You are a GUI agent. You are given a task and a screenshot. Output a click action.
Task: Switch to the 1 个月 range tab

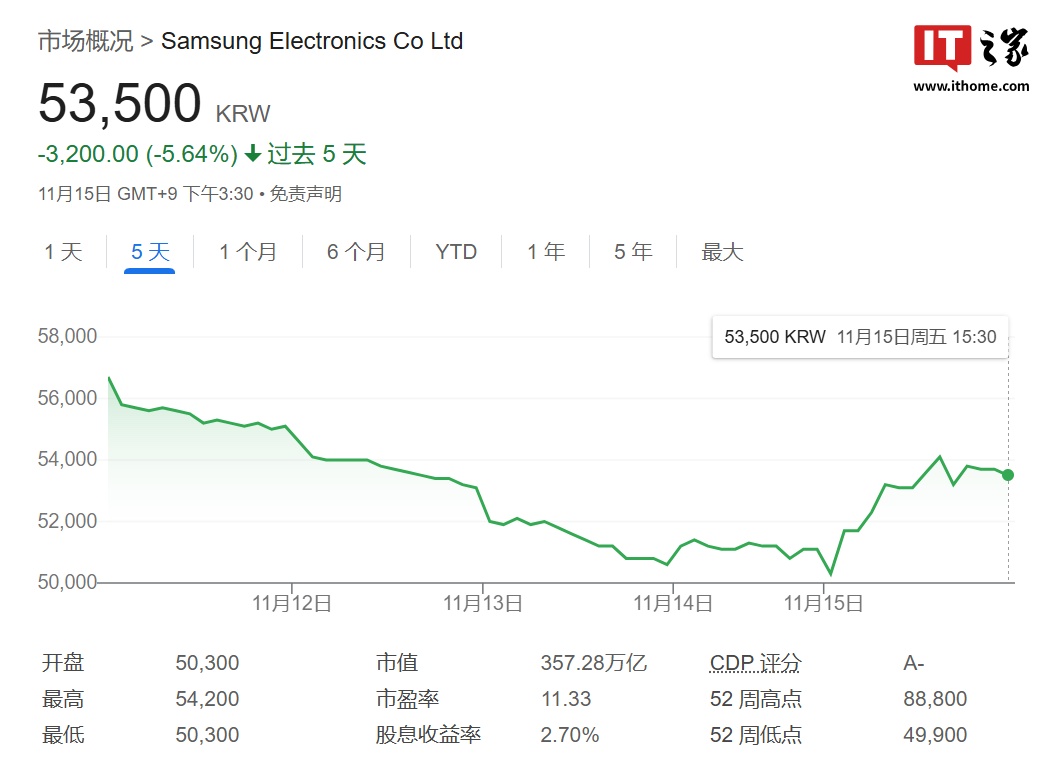(248, 252)
